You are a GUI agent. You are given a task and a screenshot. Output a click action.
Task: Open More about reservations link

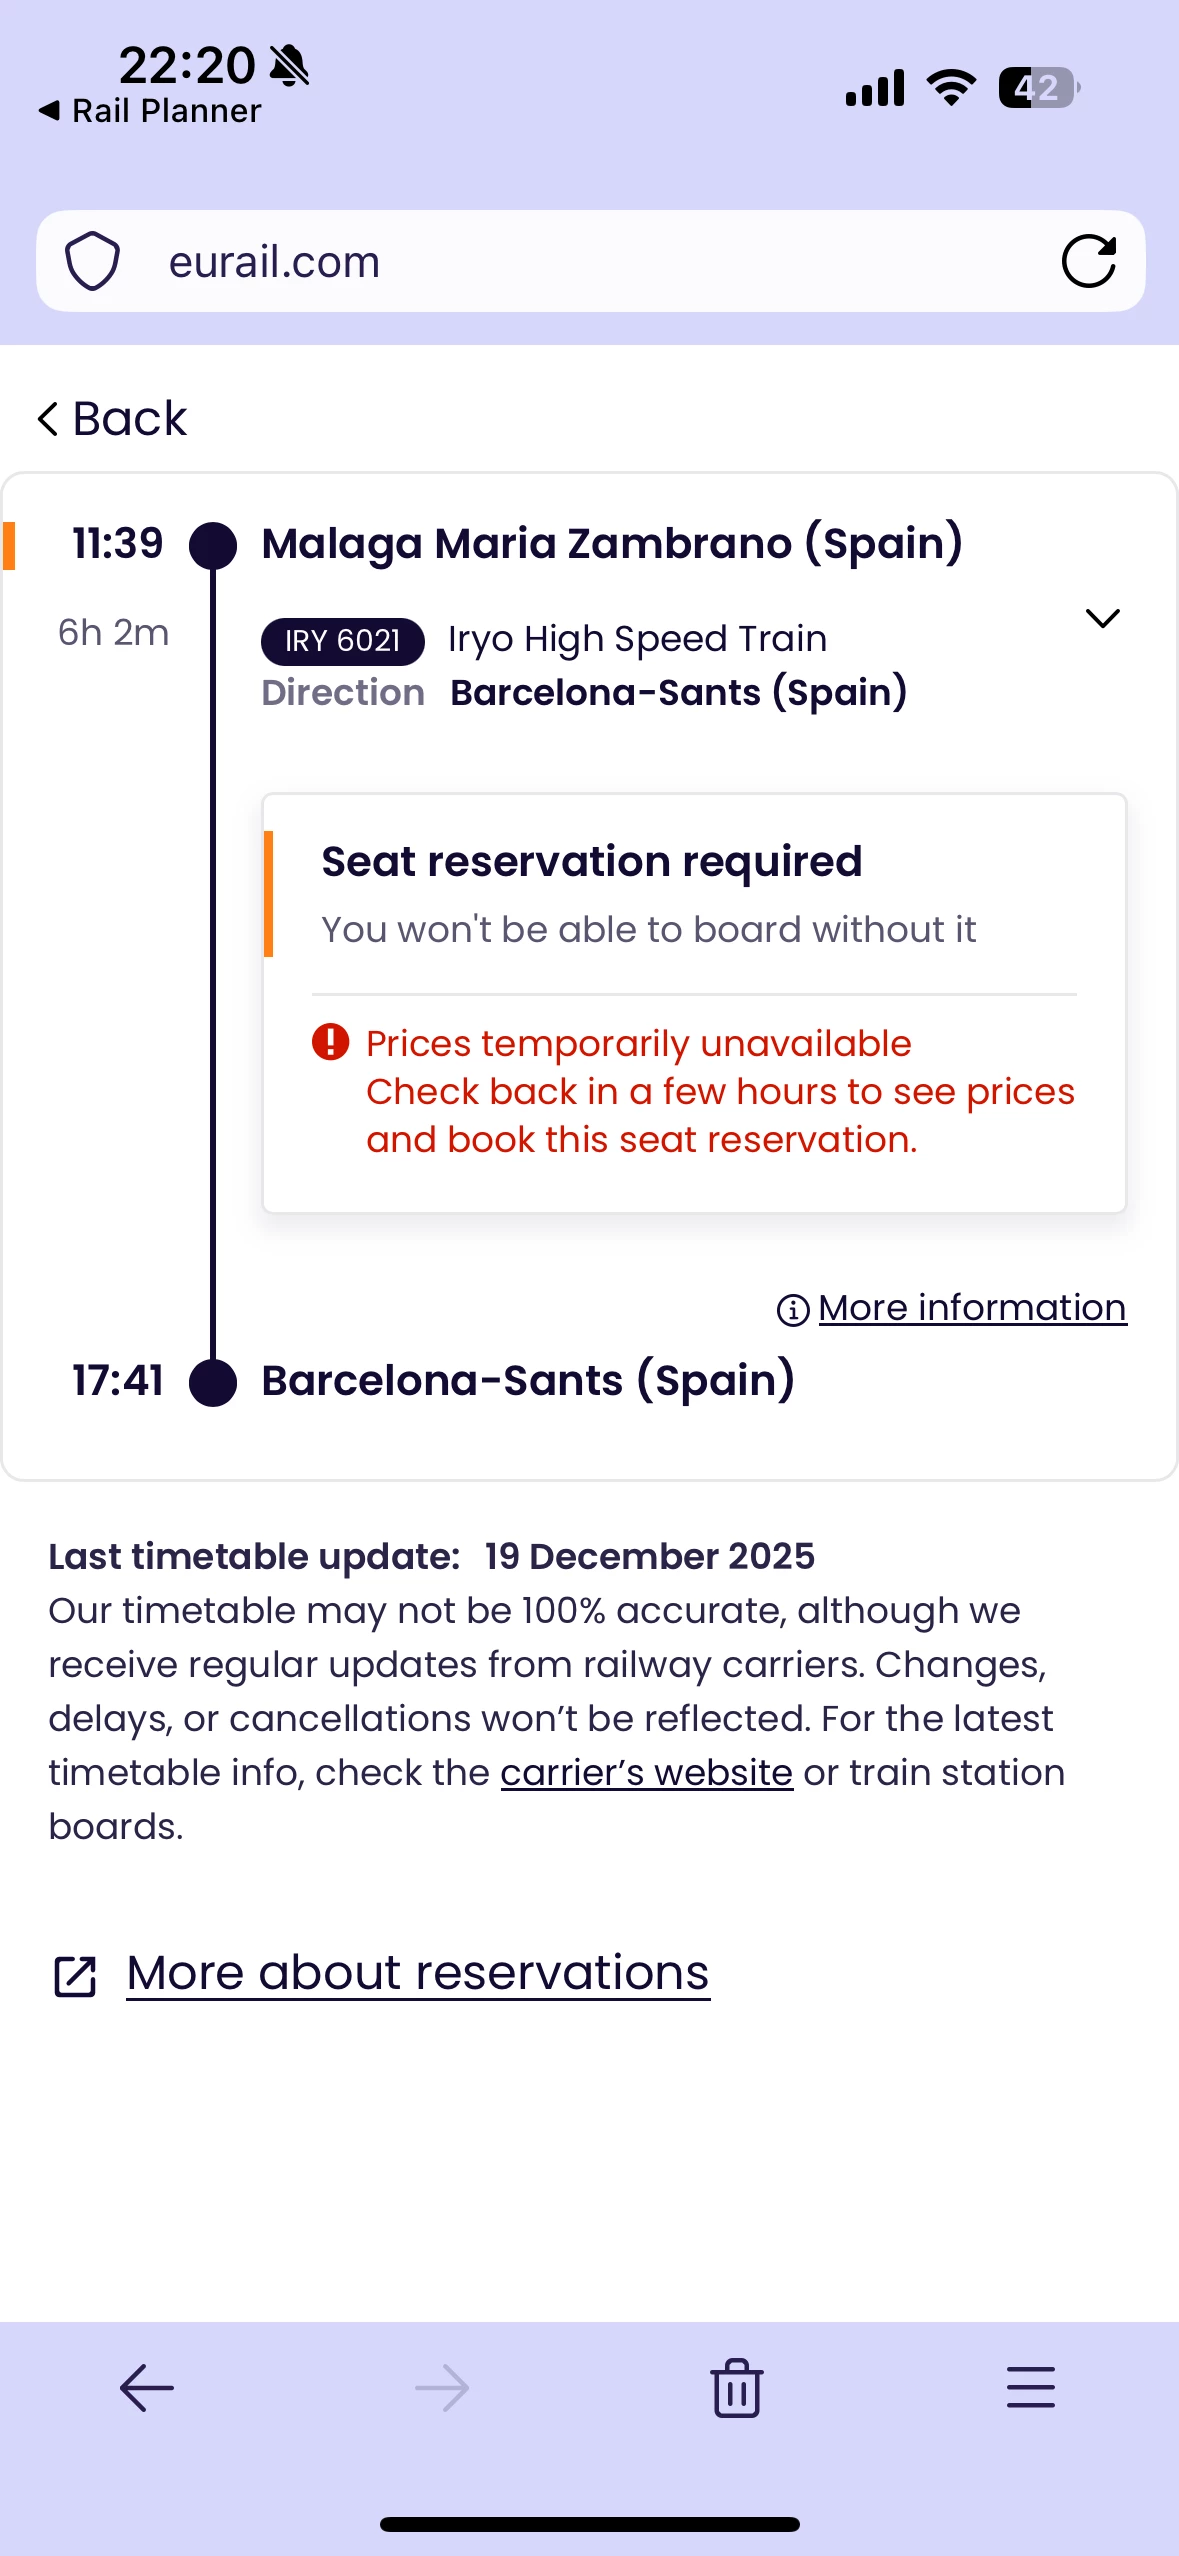tap(418, 1973)
